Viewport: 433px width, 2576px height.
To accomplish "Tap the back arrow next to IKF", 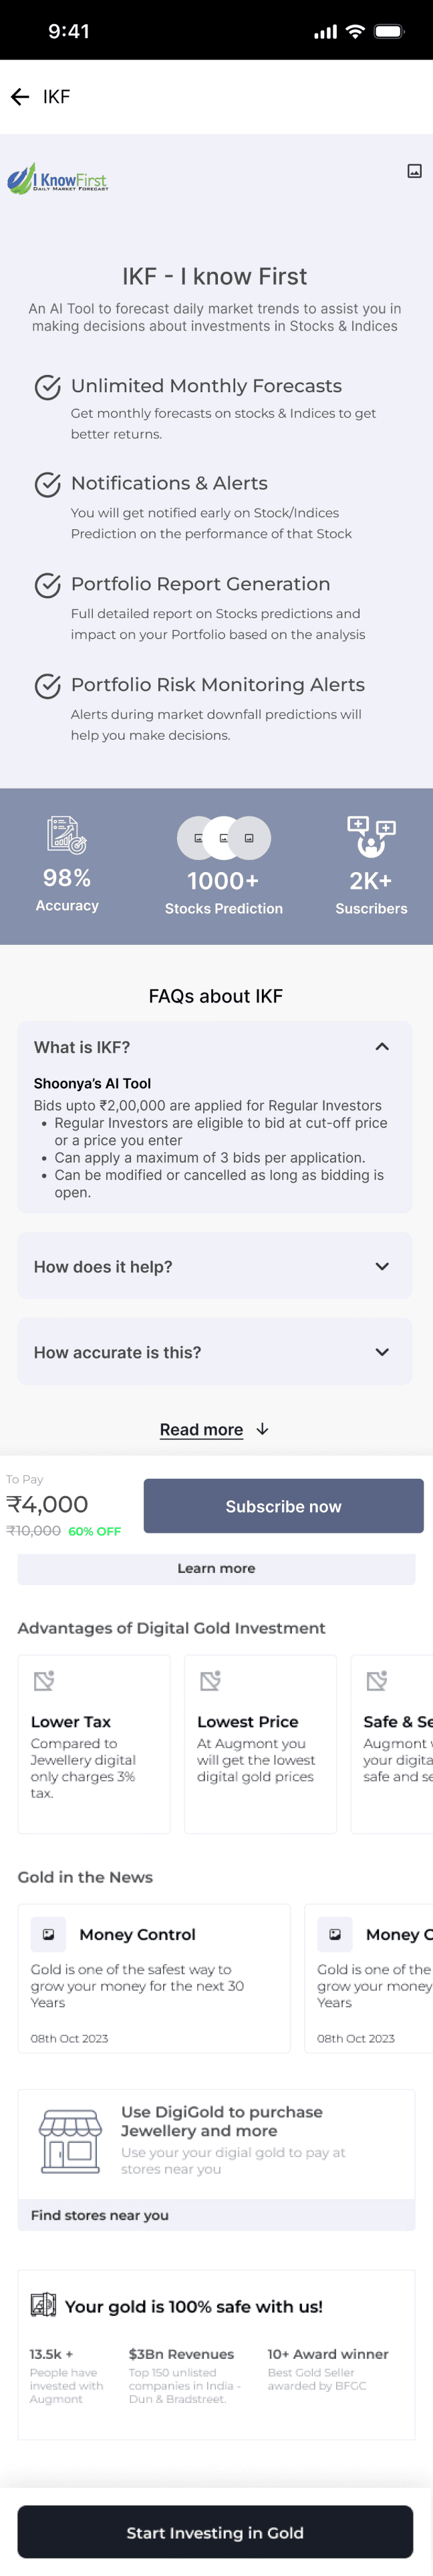I will [x=20, y=97].
